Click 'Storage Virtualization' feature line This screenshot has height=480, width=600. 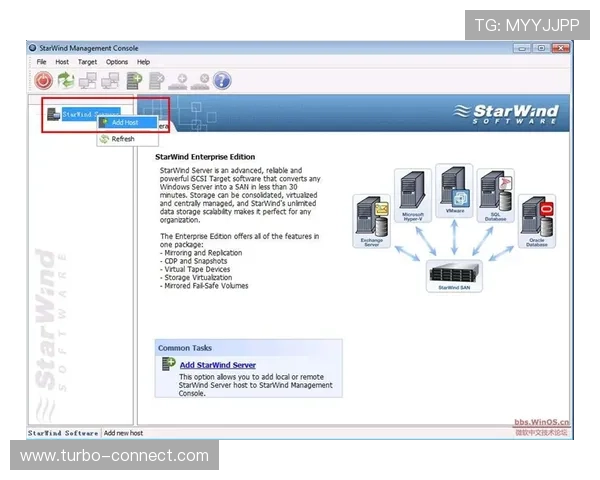click(196, 278)
